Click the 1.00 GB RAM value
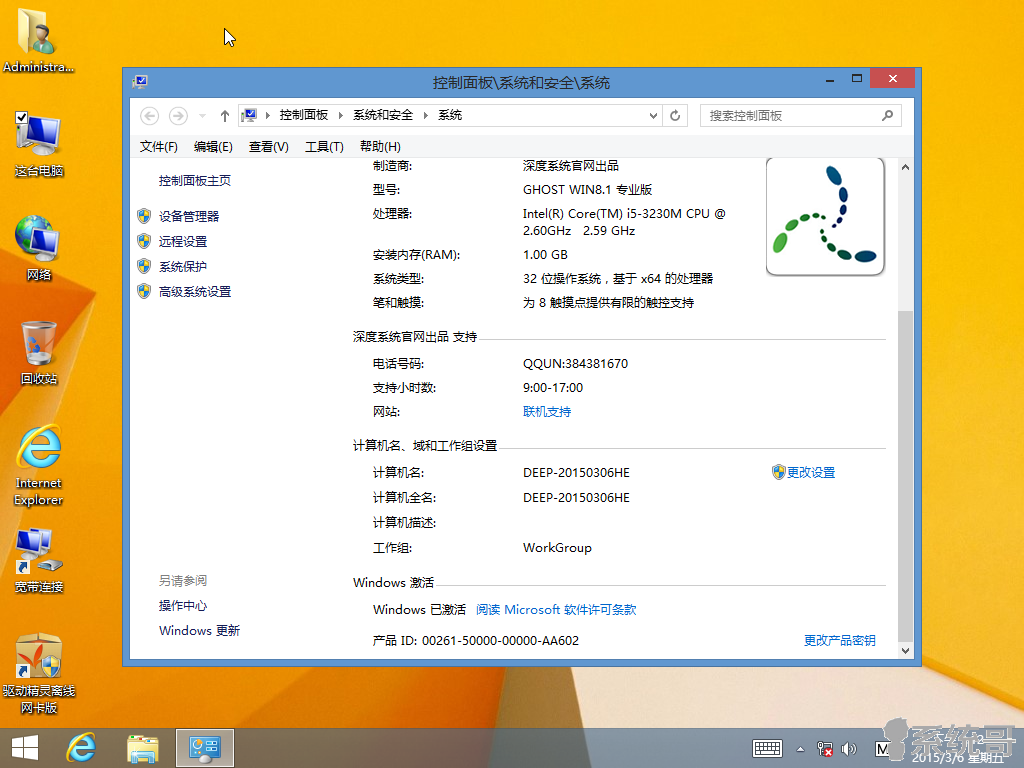This screenshot has height=768, width=1024. (x=545, y=255)
